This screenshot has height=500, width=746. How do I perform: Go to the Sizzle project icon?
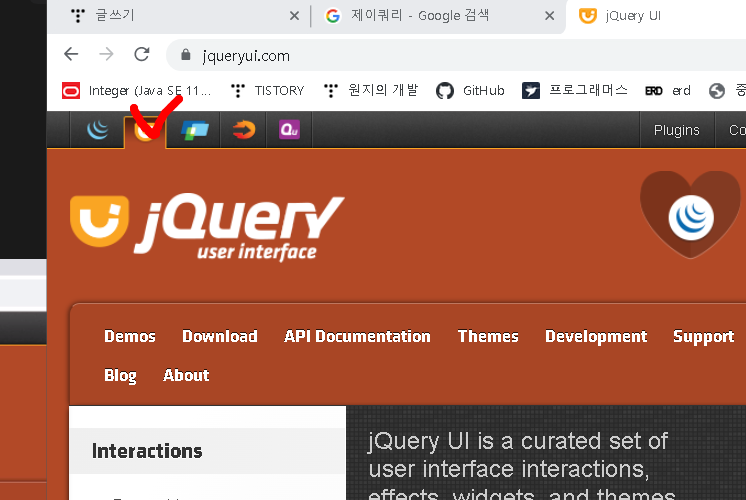244,130
